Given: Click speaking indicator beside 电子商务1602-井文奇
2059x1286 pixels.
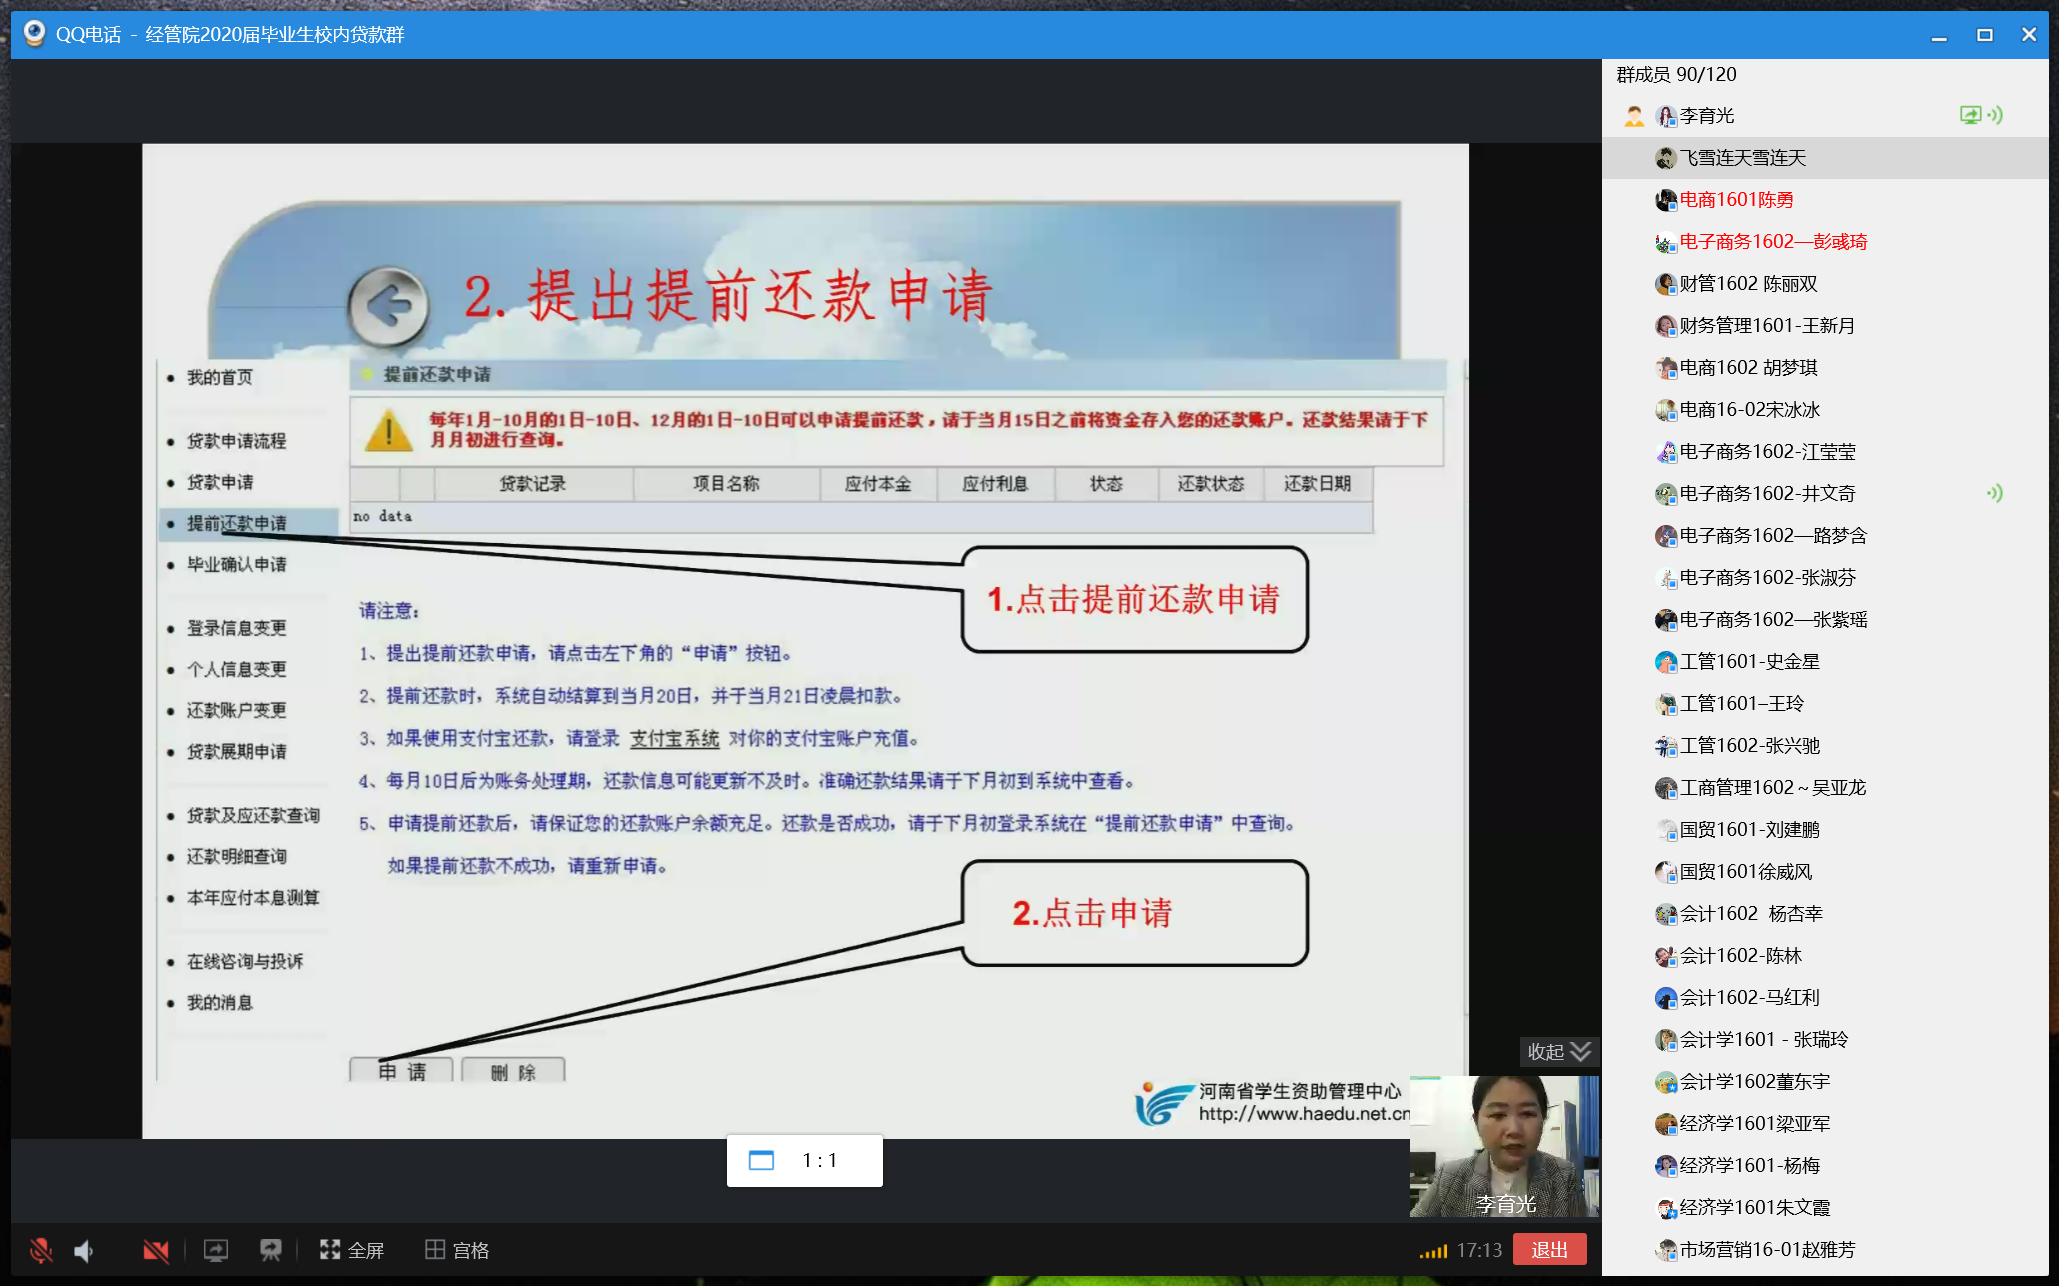Looking at the screenshot, I should coord(1994,493).
